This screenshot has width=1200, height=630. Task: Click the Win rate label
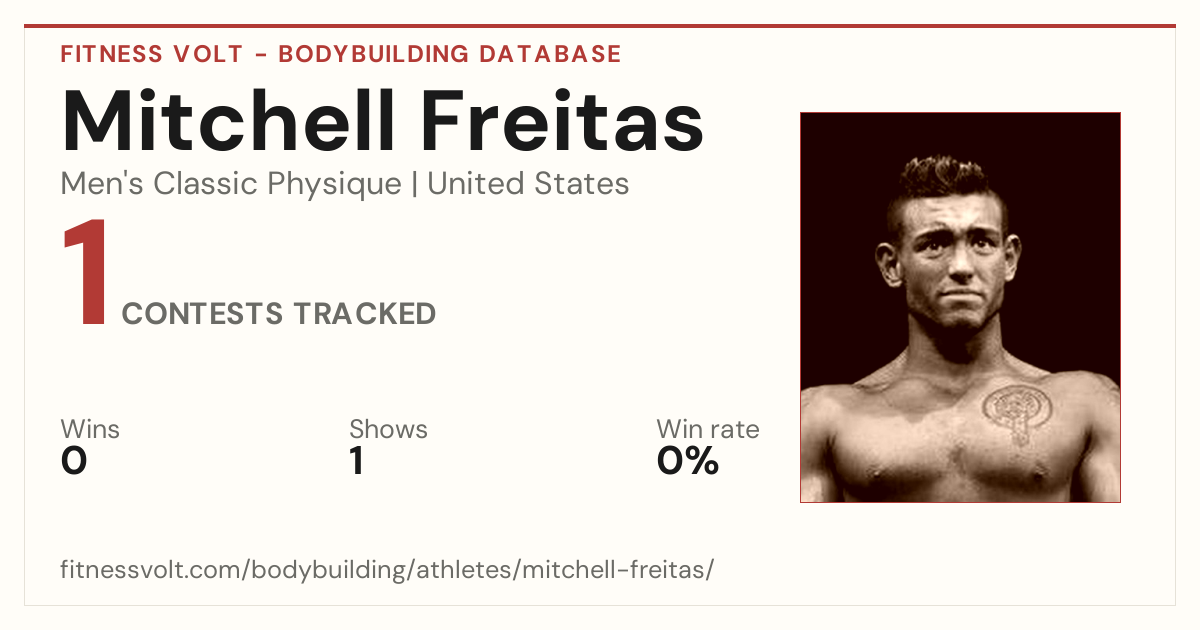point(708,429)
